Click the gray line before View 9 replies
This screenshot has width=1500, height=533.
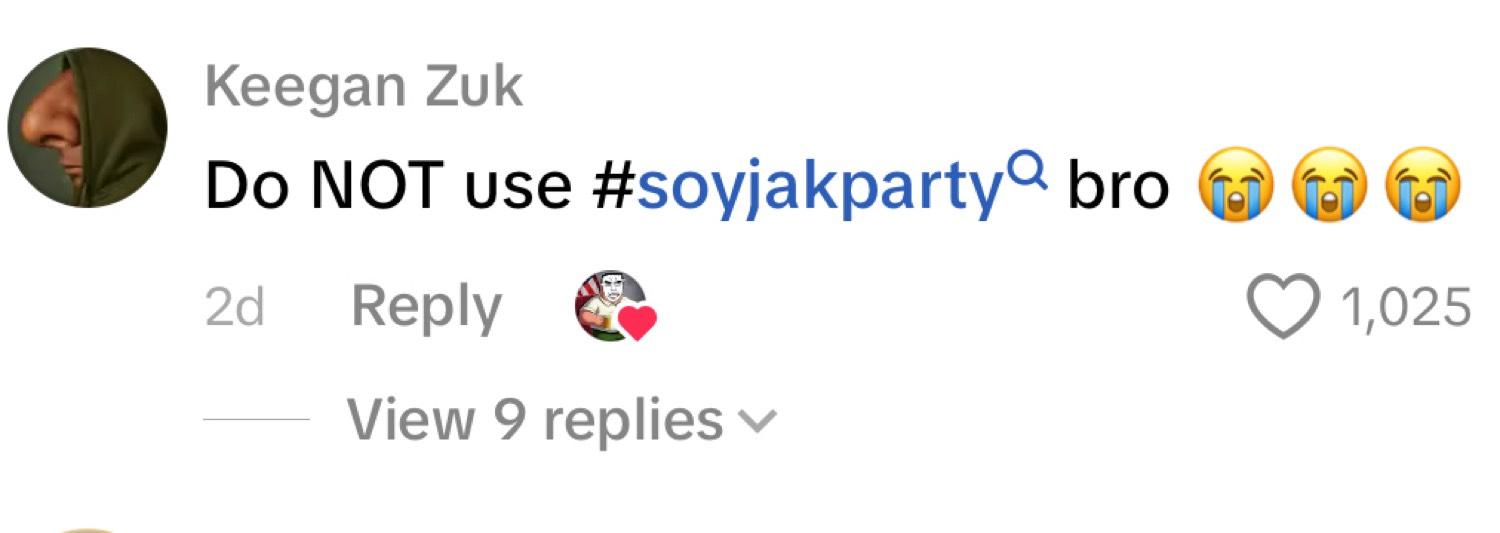(x=257, y=420)
